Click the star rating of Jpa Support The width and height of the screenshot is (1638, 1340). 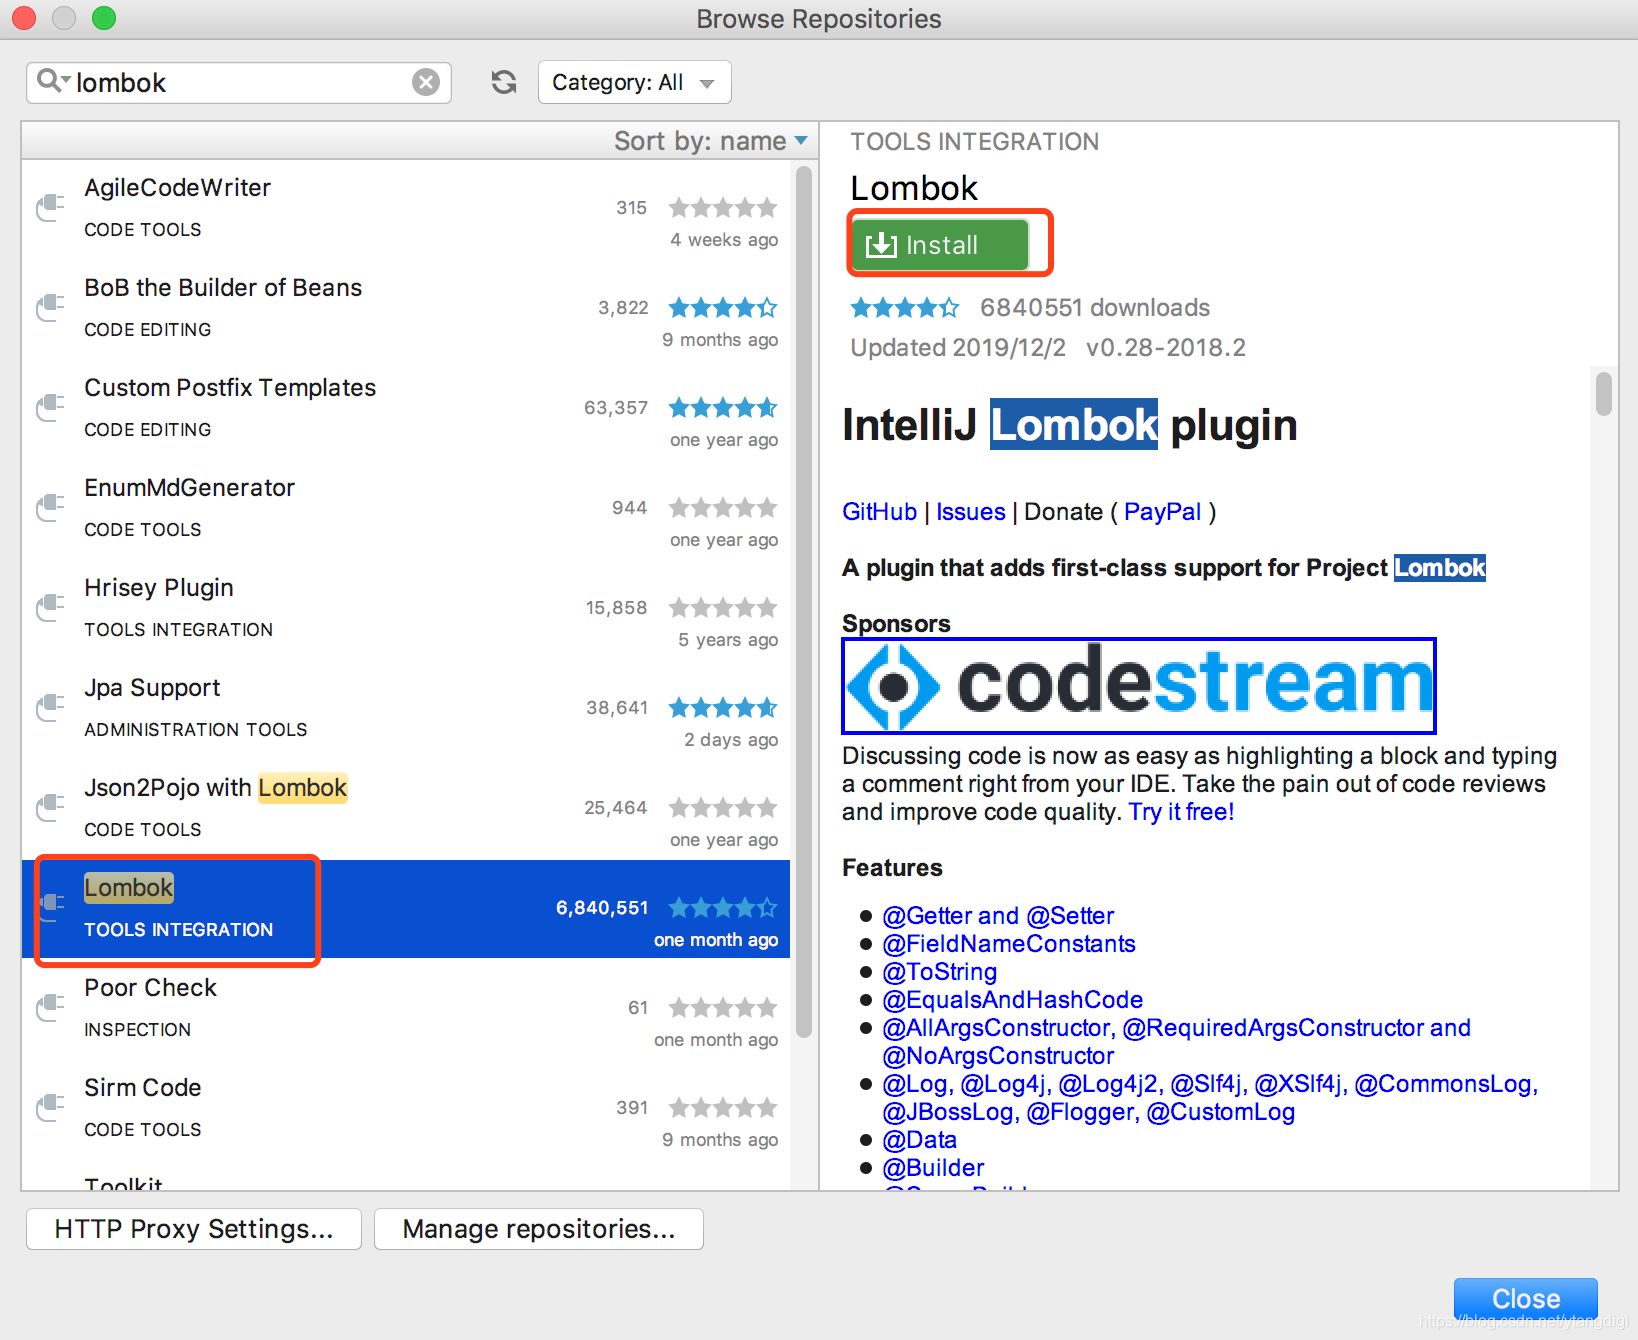tap(723, 708)
